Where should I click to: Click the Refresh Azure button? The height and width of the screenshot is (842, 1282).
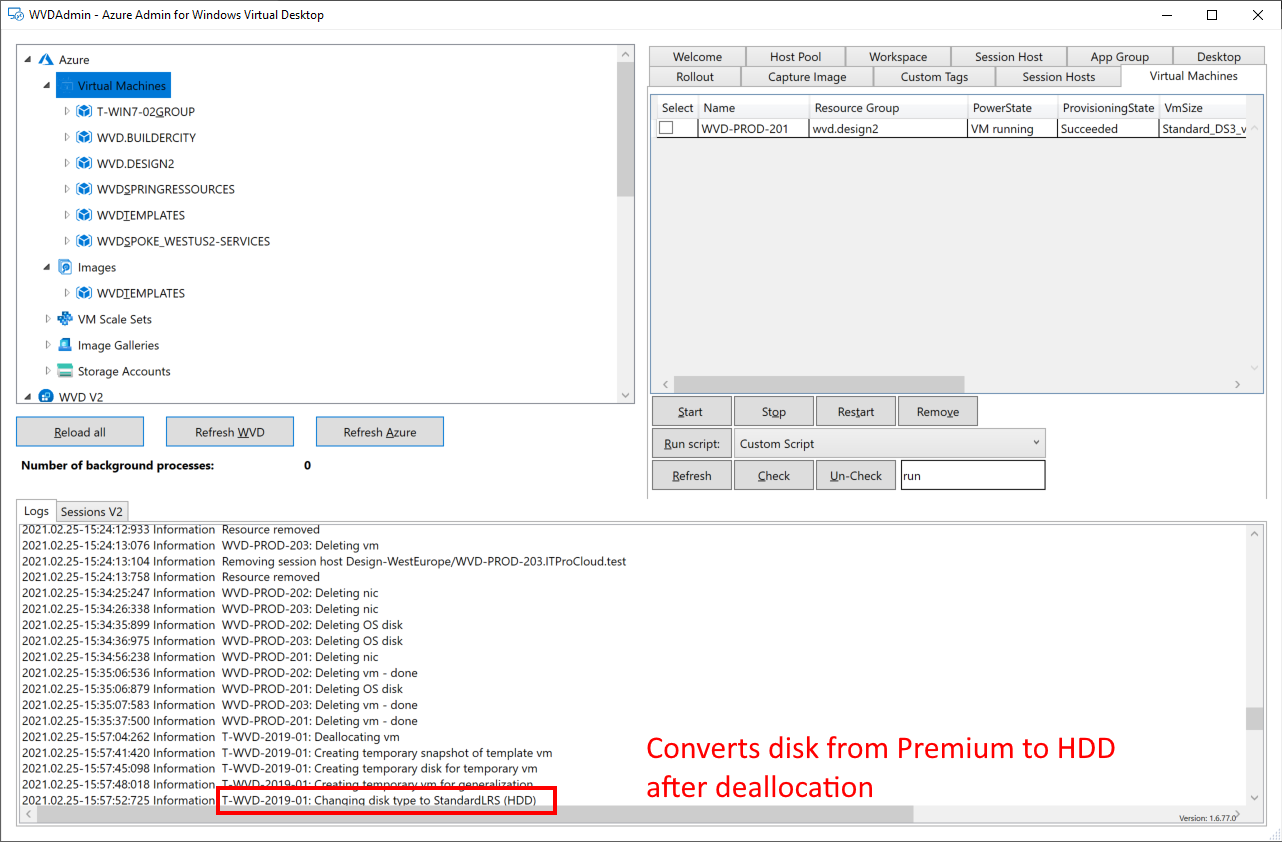(x=380, y=432)
